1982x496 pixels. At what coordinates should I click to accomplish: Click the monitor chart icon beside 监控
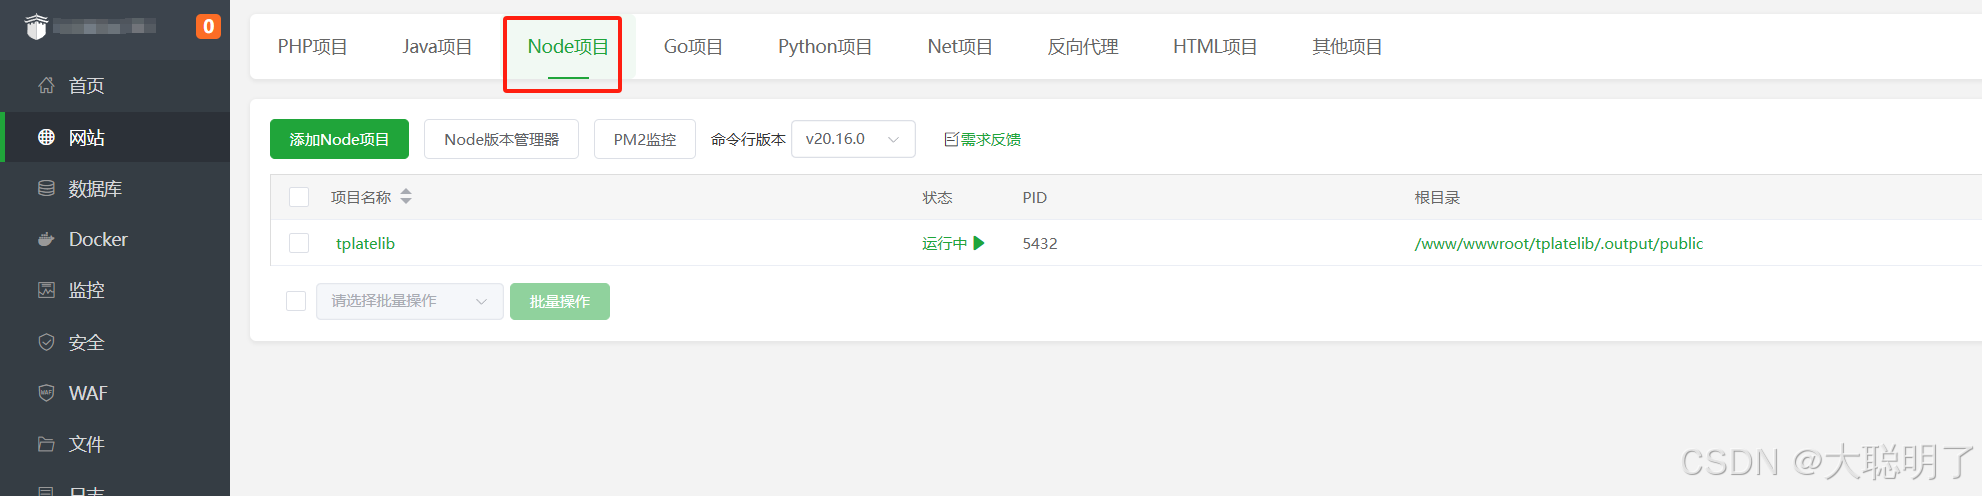pos(46,290)
